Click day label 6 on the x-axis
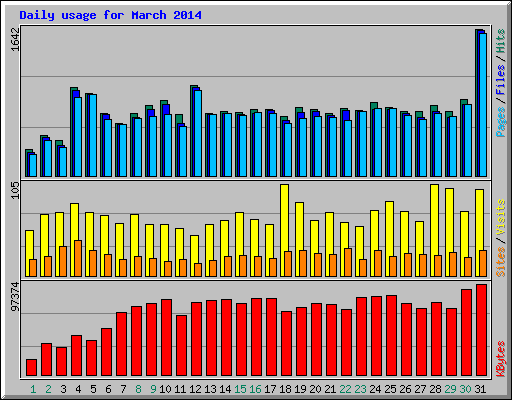This screenshot has width=512, height=400. [108, 389]
